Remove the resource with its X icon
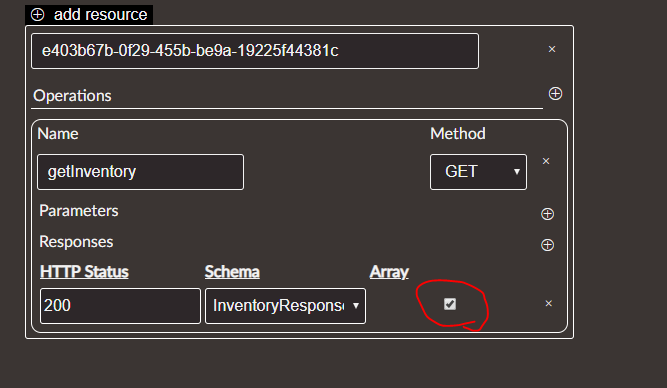This screenshot has height=388, width=667. point(552,49)
